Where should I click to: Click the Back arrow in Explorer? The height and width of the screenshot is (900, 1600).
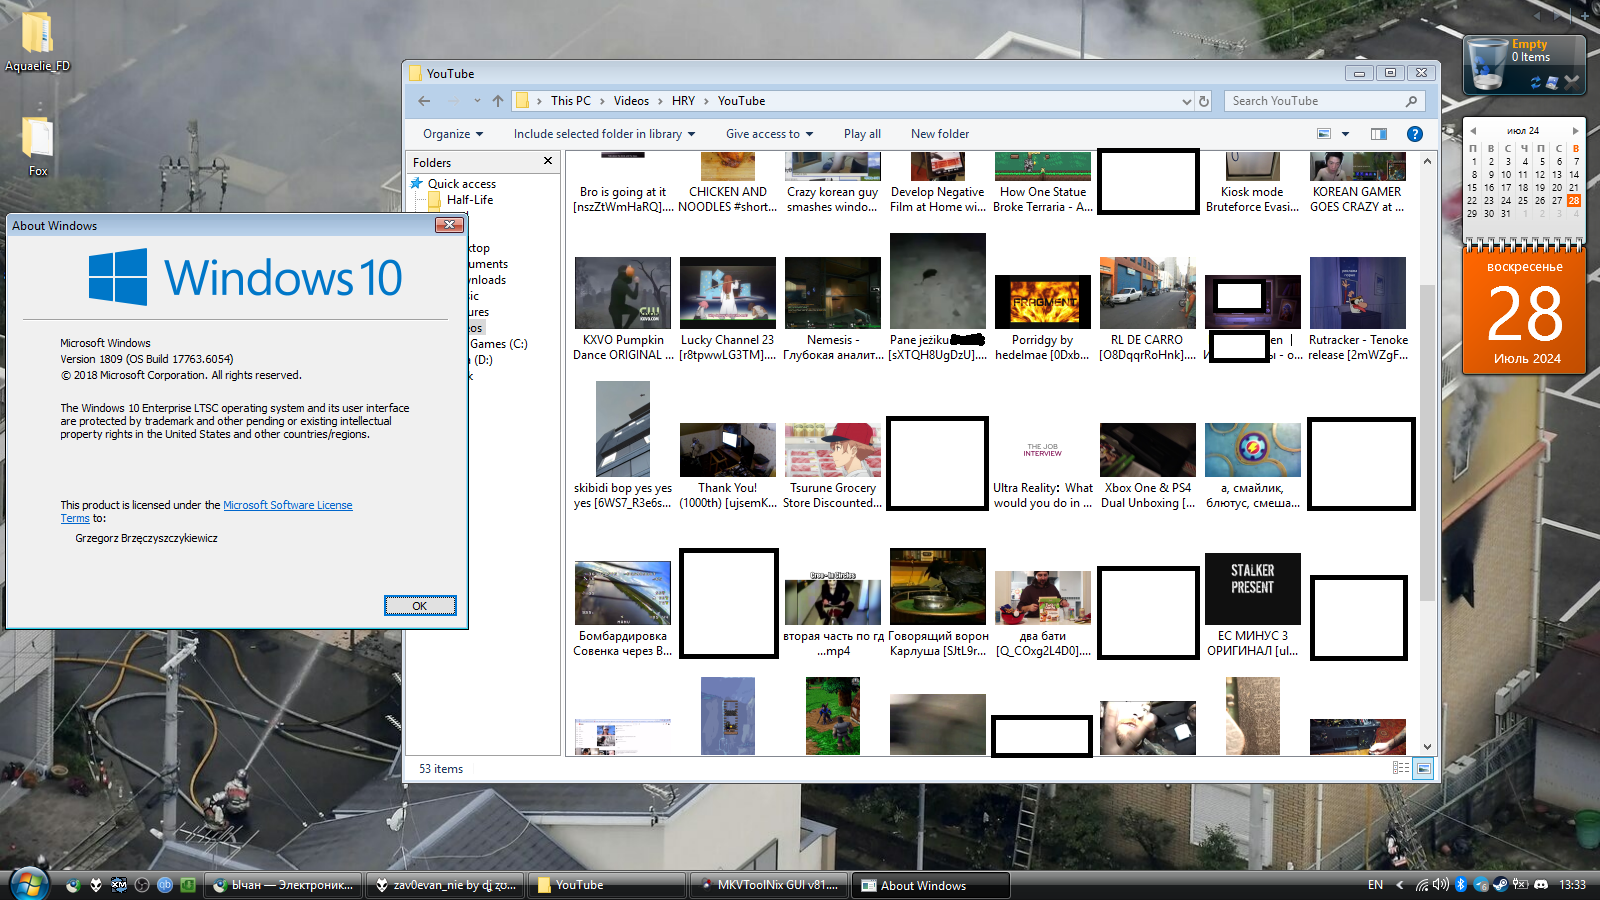click(x=424, y=101)
